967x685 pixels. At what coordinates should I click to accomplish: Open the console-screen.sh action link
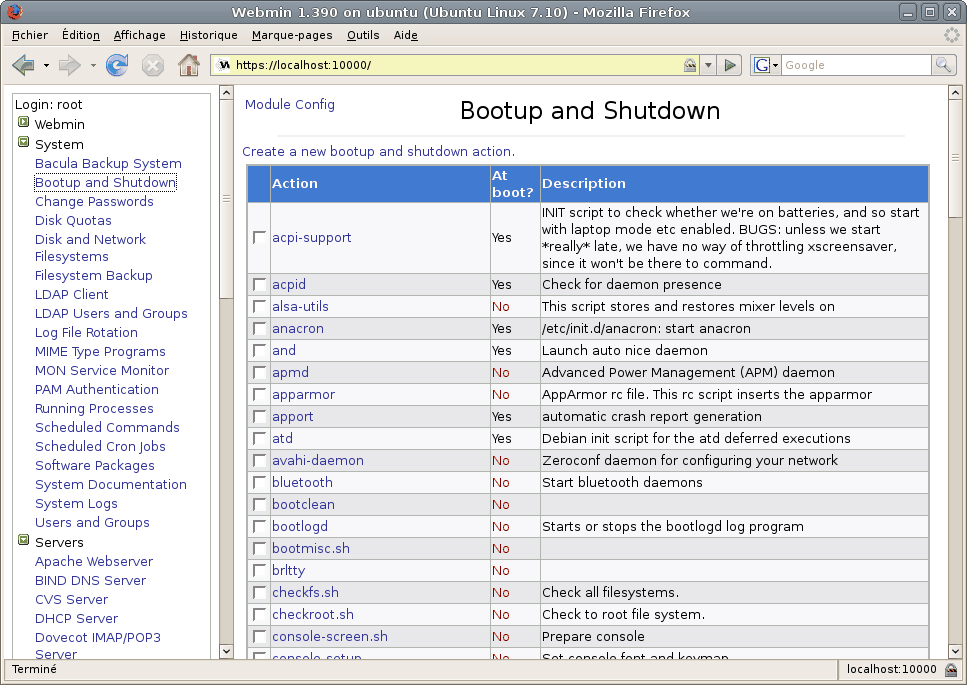point(330,636)
